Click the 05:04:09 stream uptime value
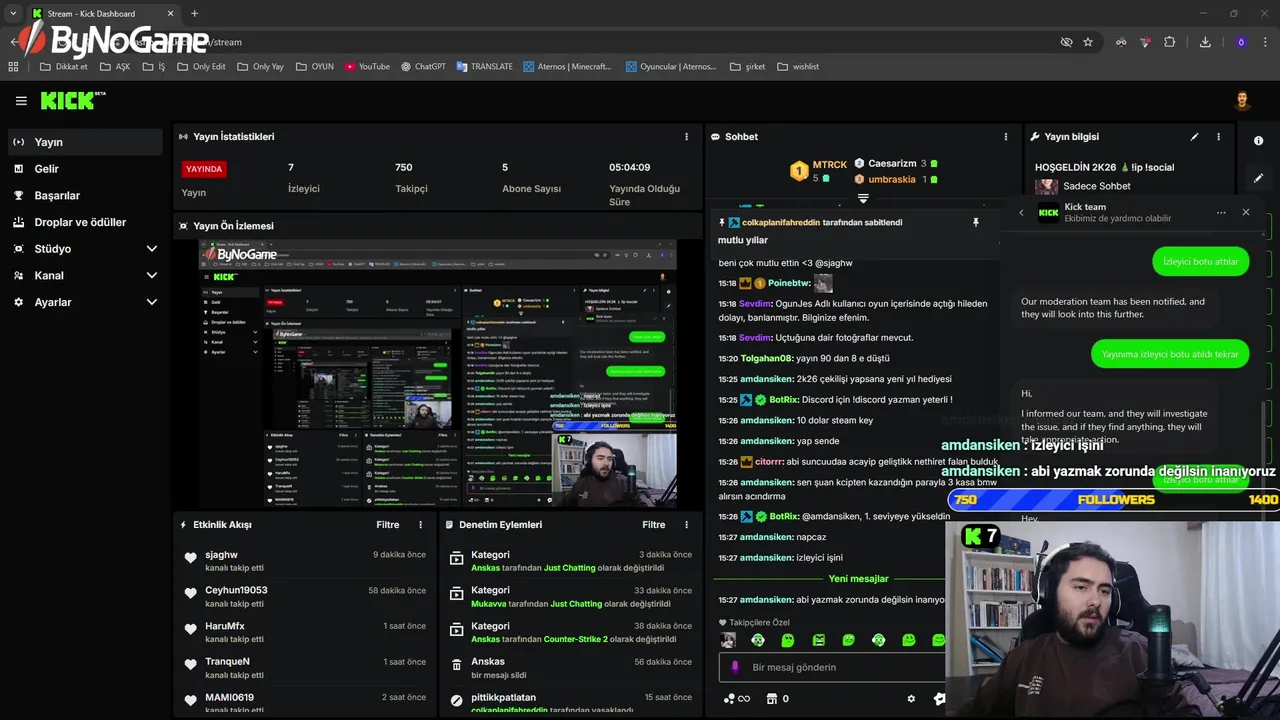 click(630, 168)
